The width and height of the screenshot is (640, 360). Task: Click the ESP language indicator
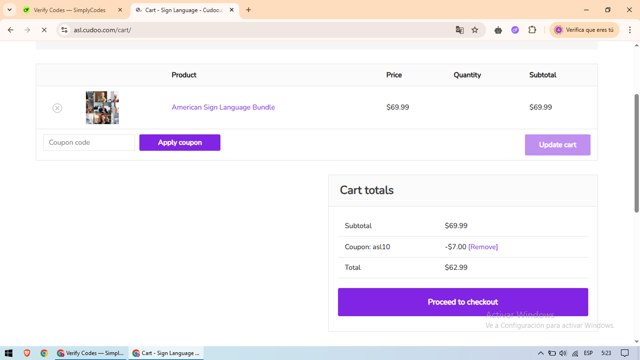pos(588,353)
